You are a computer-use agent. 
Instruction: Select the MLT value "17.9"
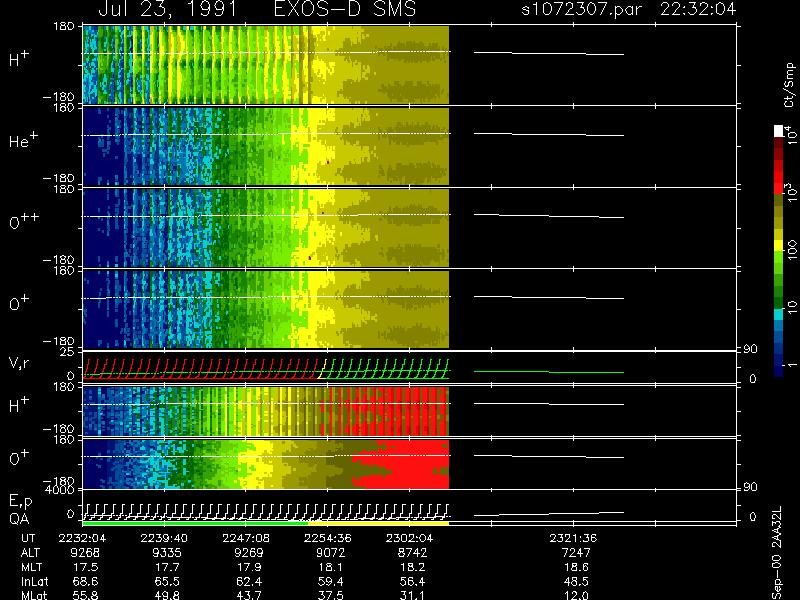[249, 567]
